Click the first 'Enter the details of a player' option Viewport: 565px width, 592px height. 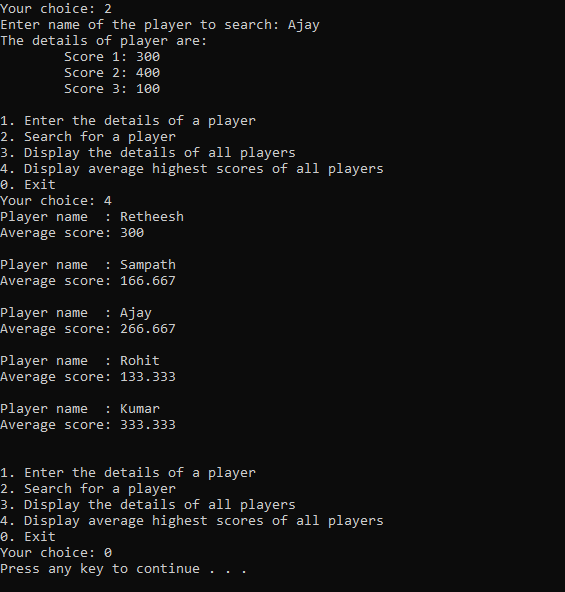point(128,121)
